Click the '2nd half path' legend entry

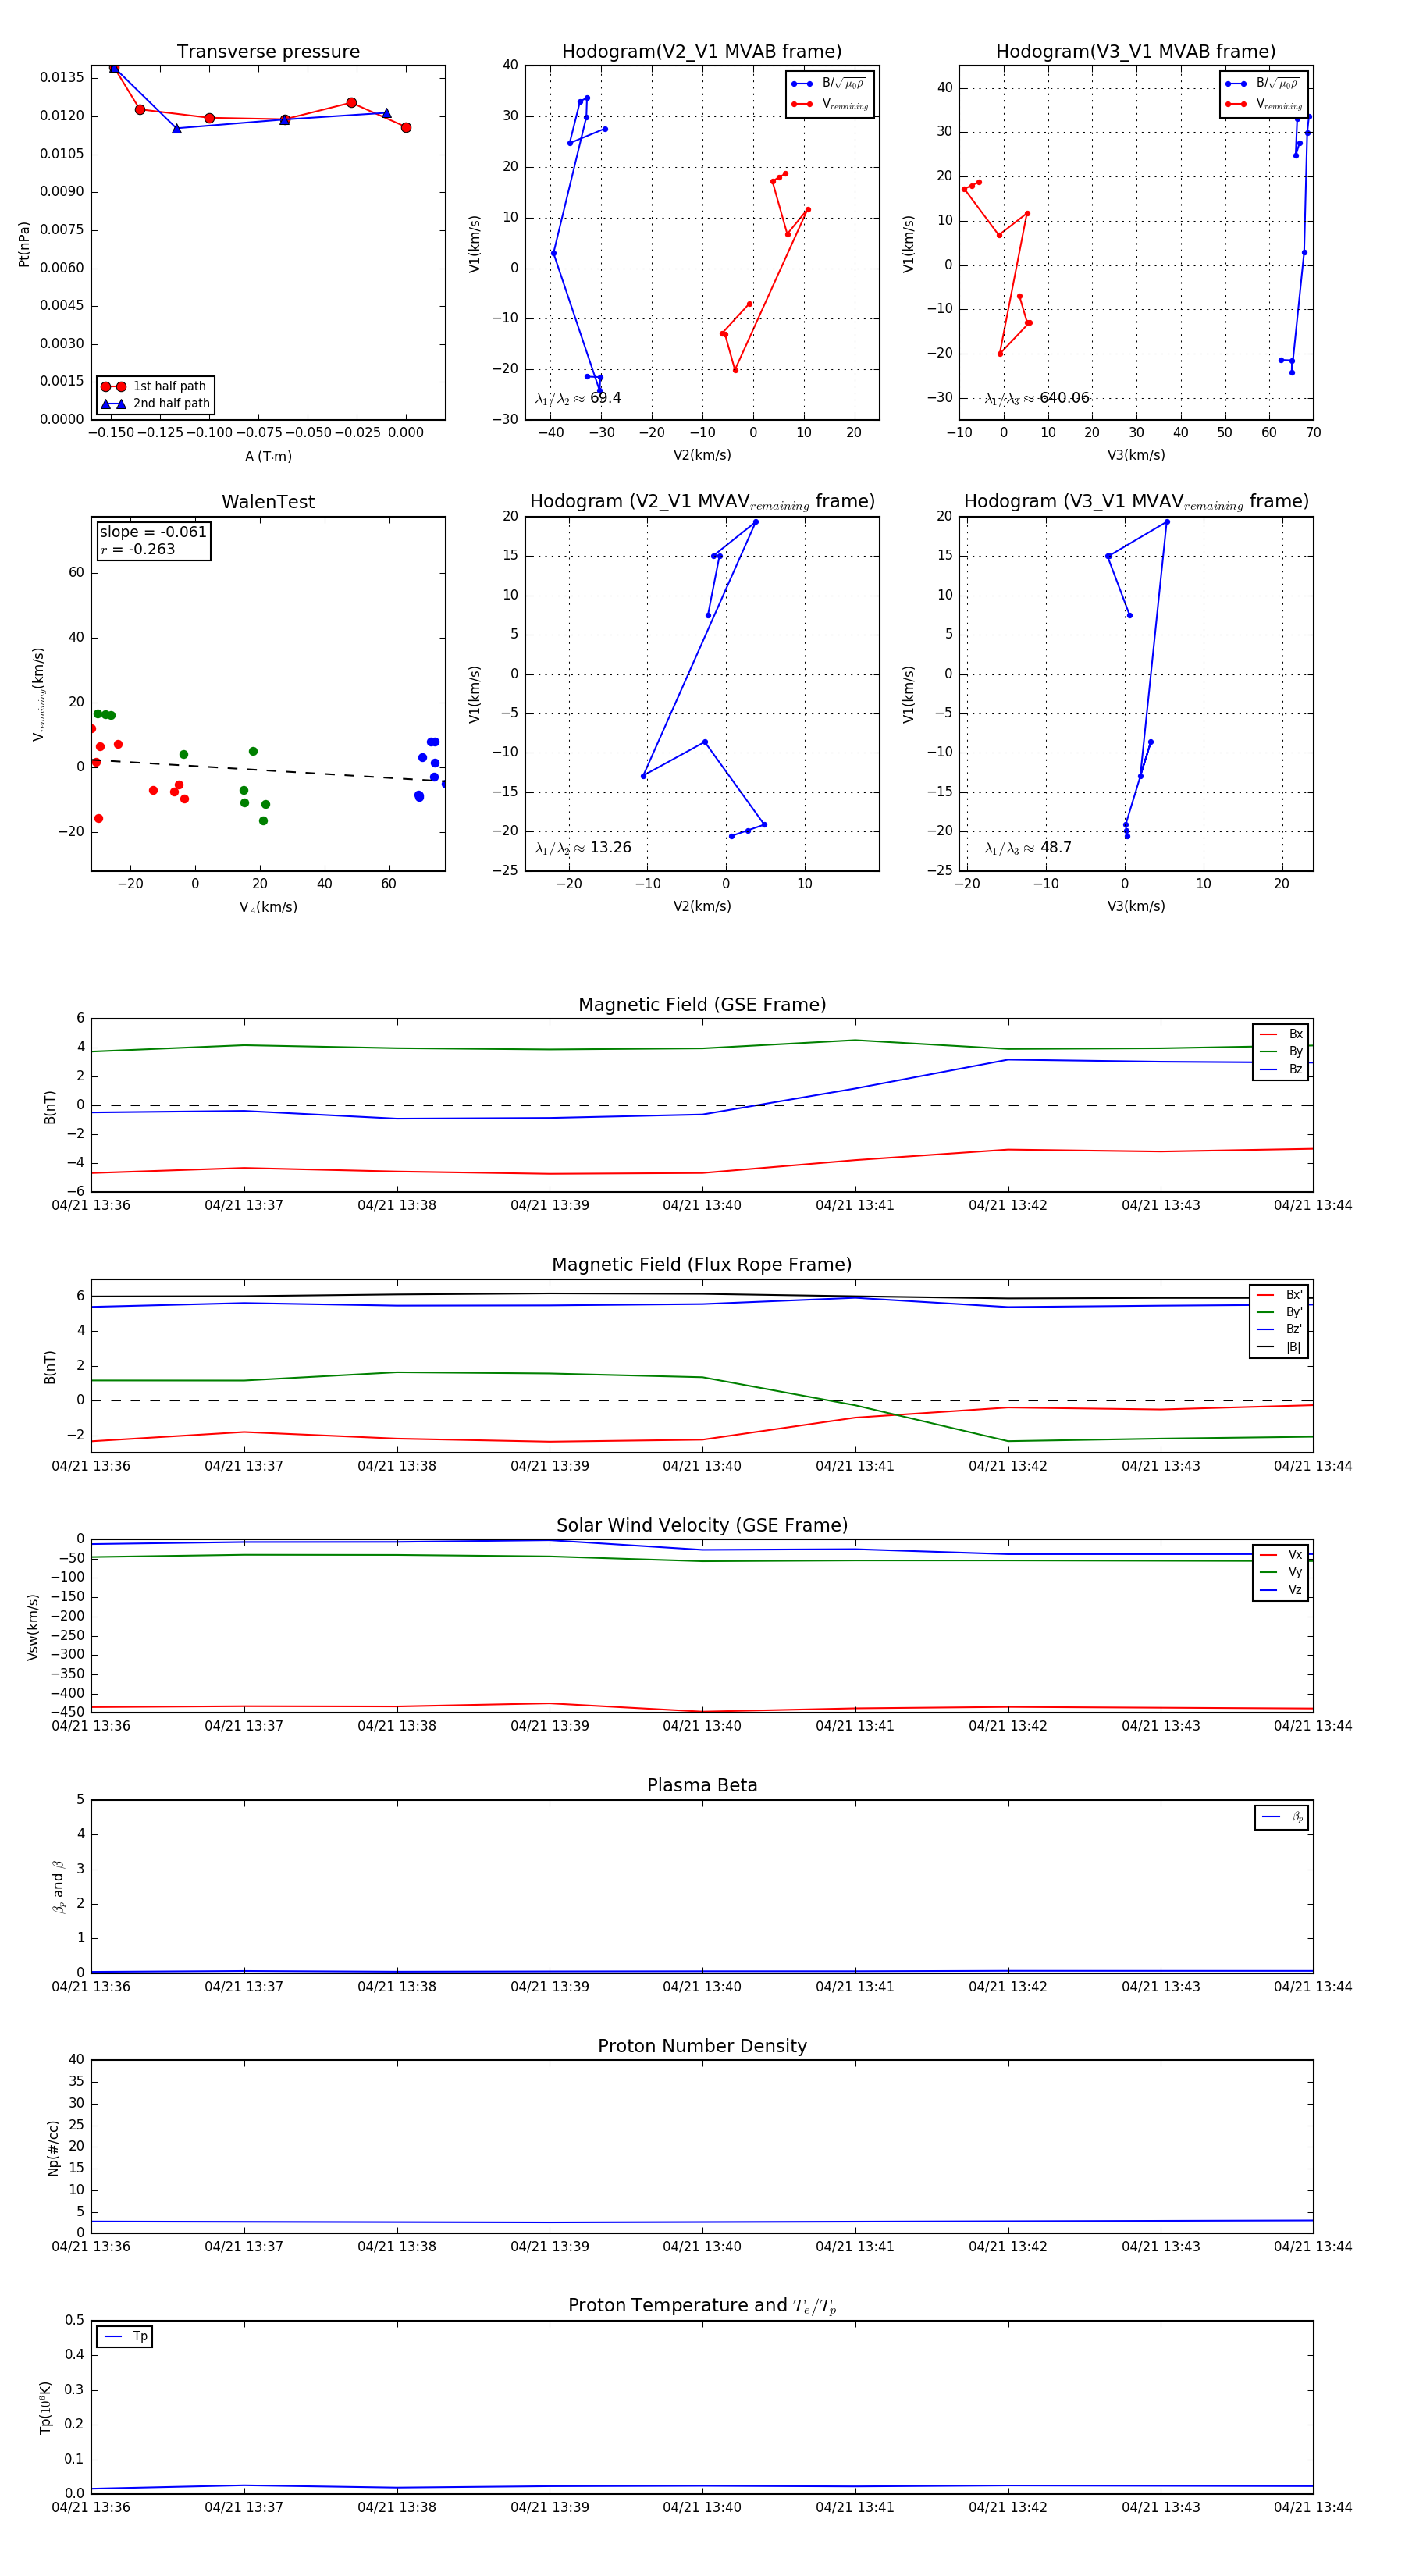tap(155, 404)
